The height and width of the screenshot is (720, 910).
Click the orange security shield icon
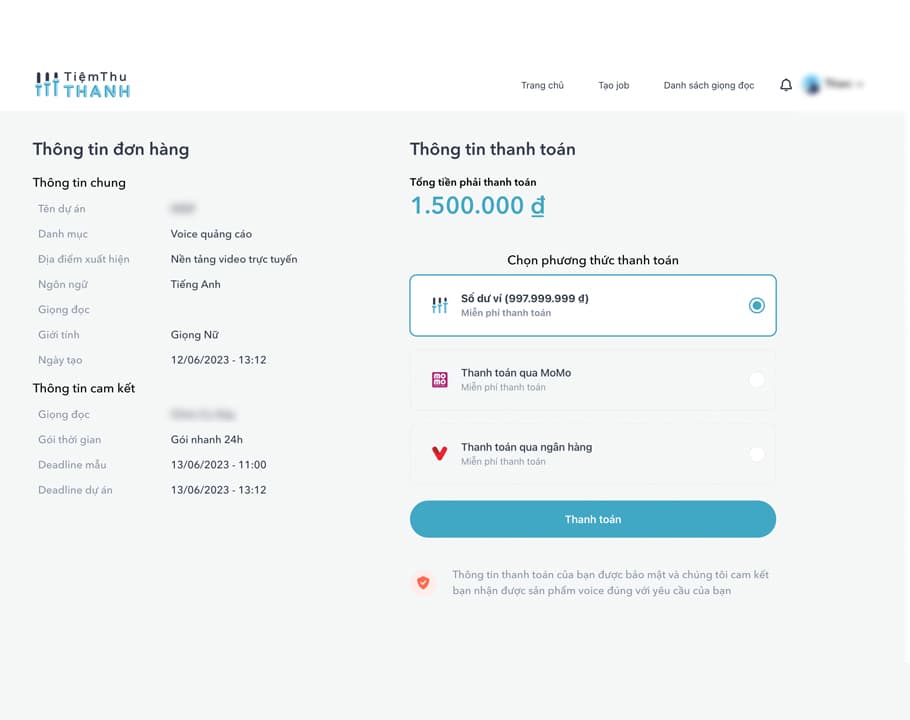point(423,582)
